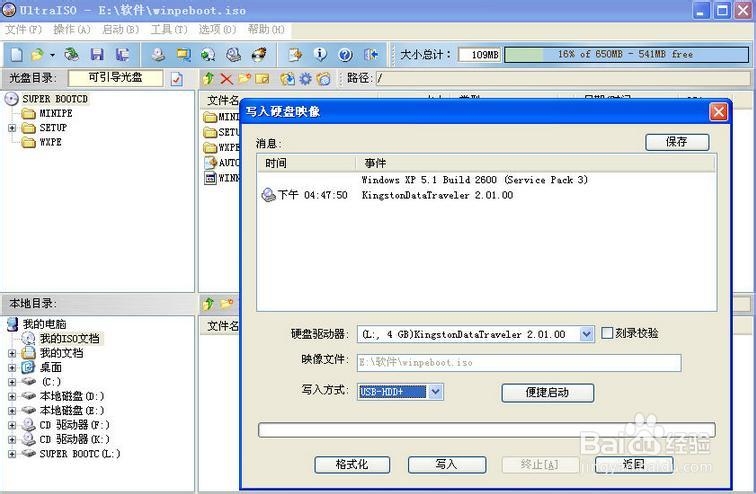Expand 我的文档 in local tree
Image resolution: width=756 pixels, height=494 pixels.
point(12,353)
